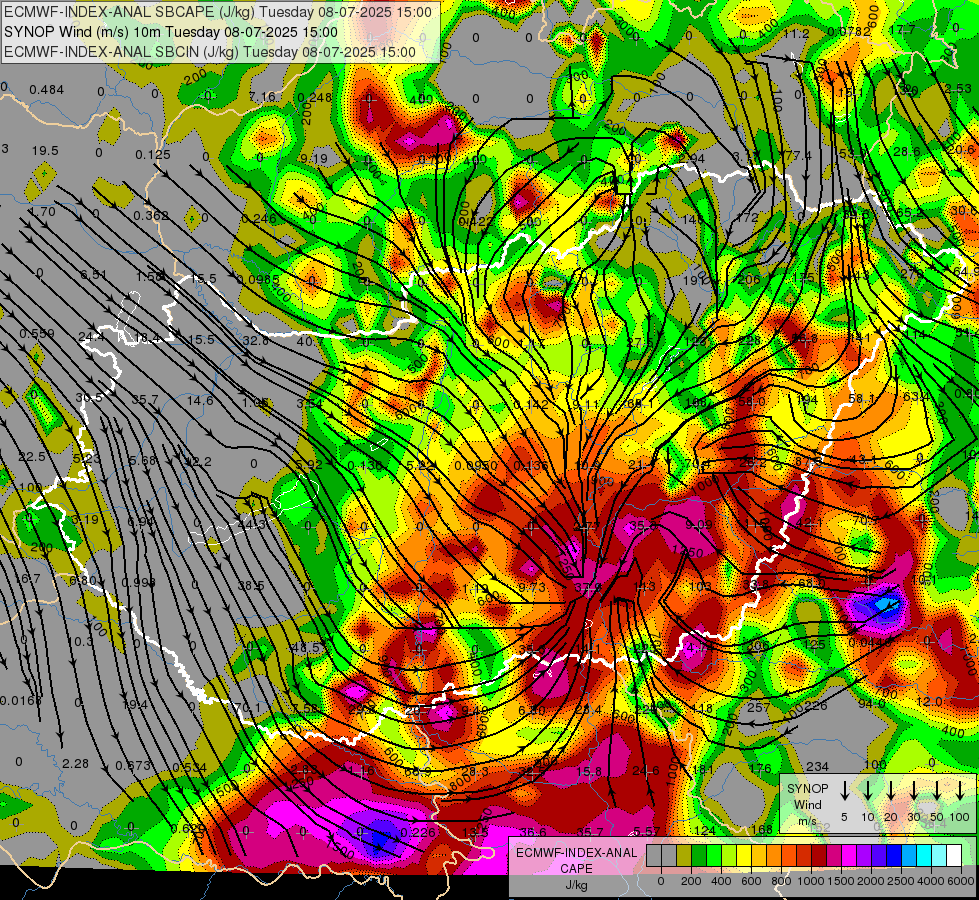This screenshot has height=900, width=979.
Task: Click the map value 70.1
Action: coord(247,708)
